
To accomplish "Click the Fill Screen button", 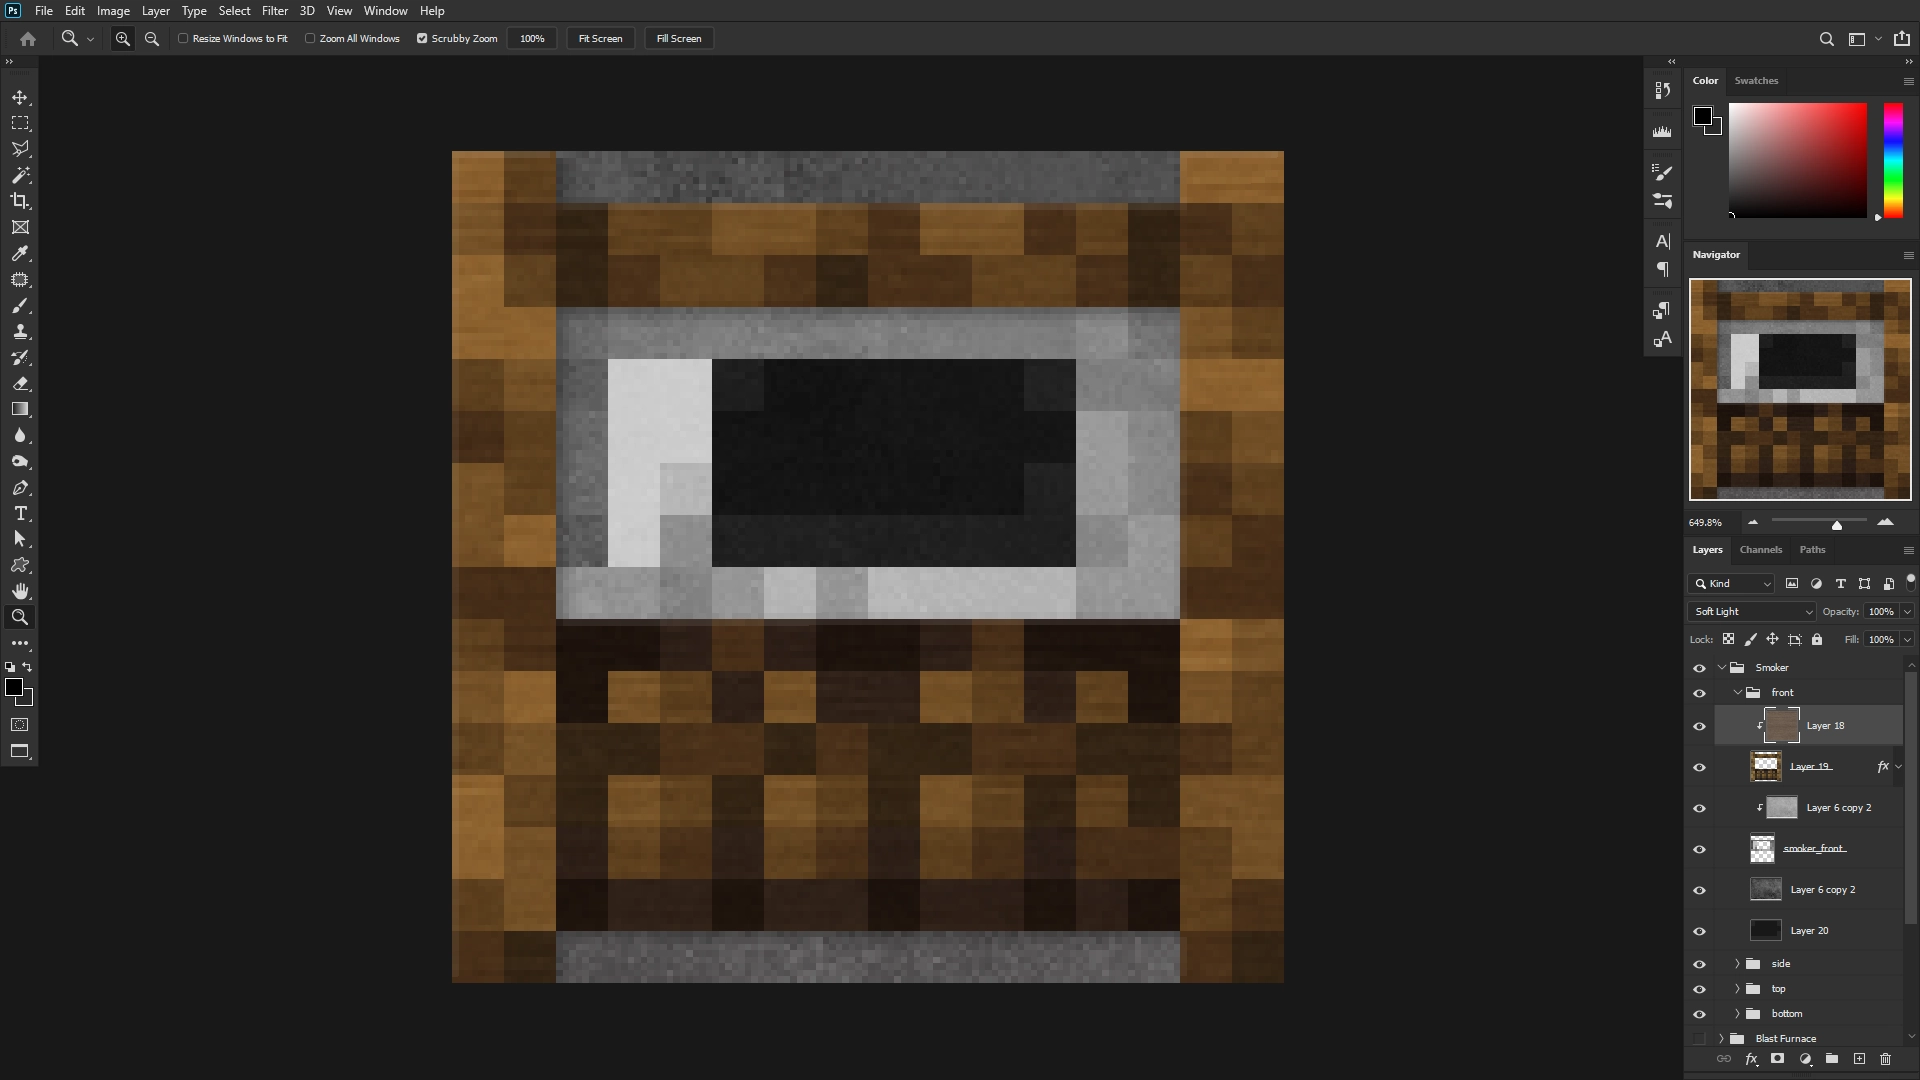I will 678,38.
